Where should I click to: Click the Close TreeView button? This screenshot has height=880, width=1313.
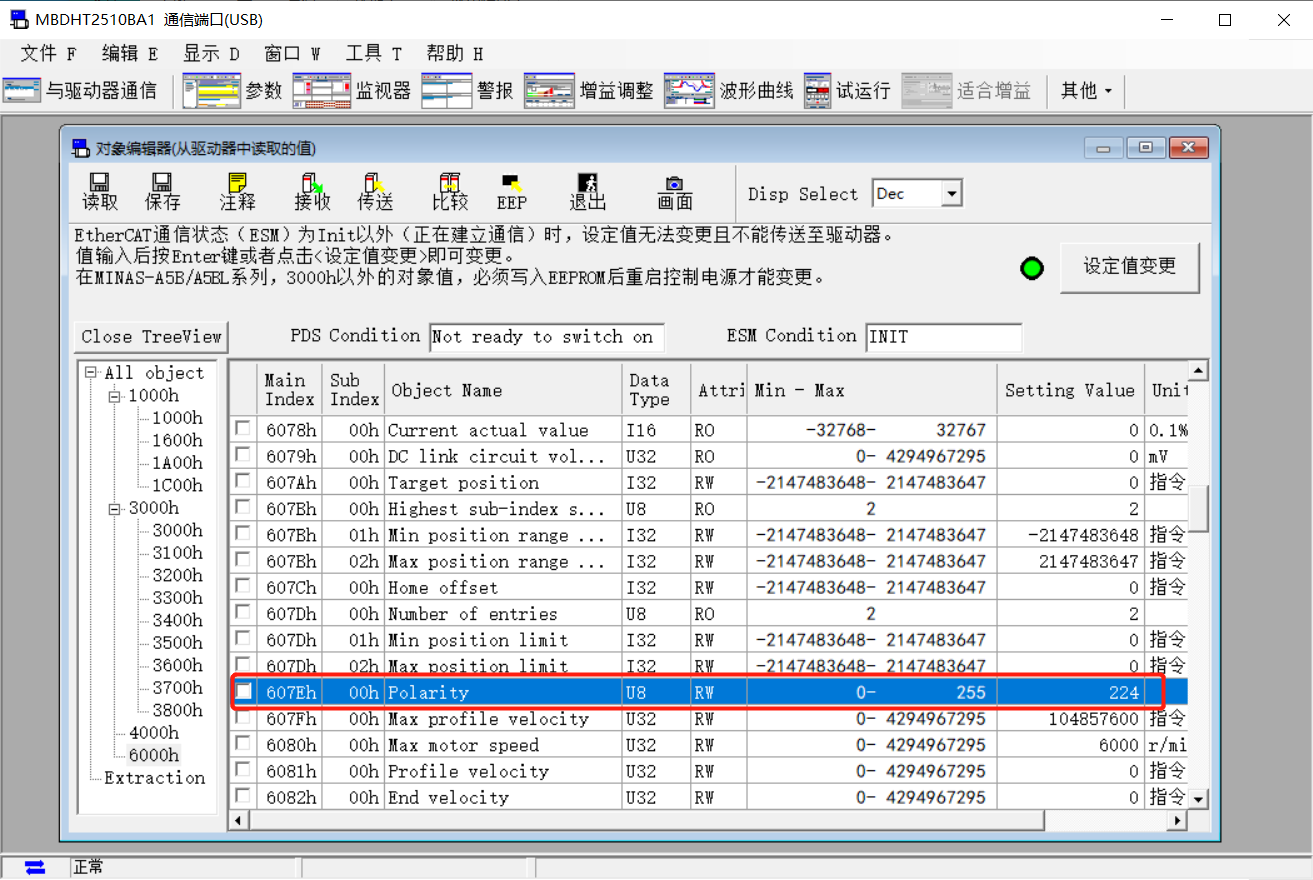151,337
